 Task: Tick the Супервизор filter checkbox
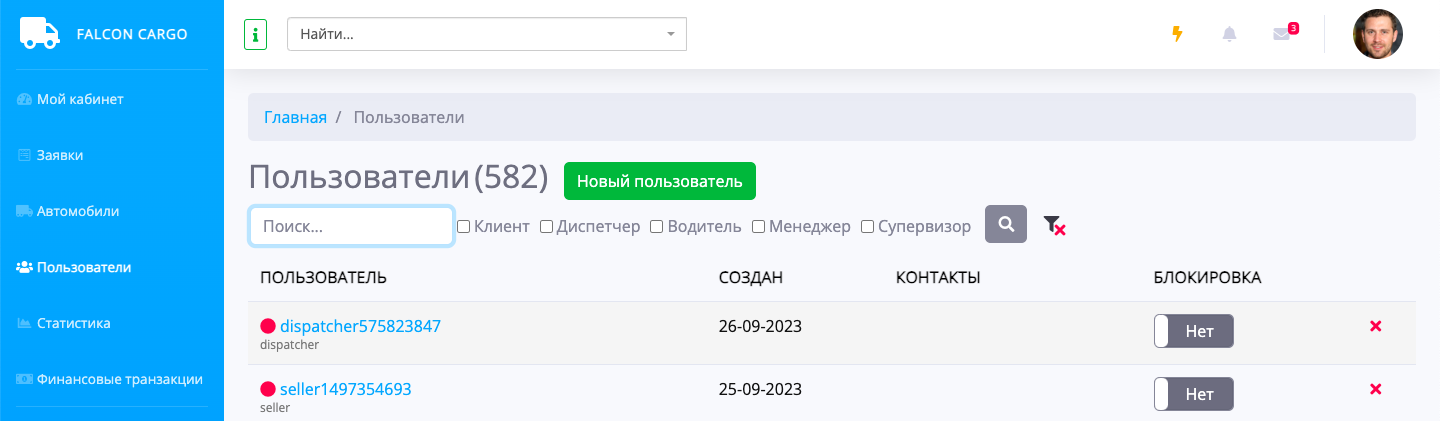coord(868,227)
